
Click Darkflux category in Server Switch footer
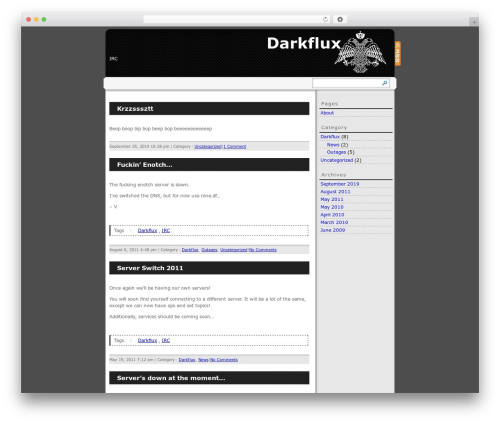point(187,360)
